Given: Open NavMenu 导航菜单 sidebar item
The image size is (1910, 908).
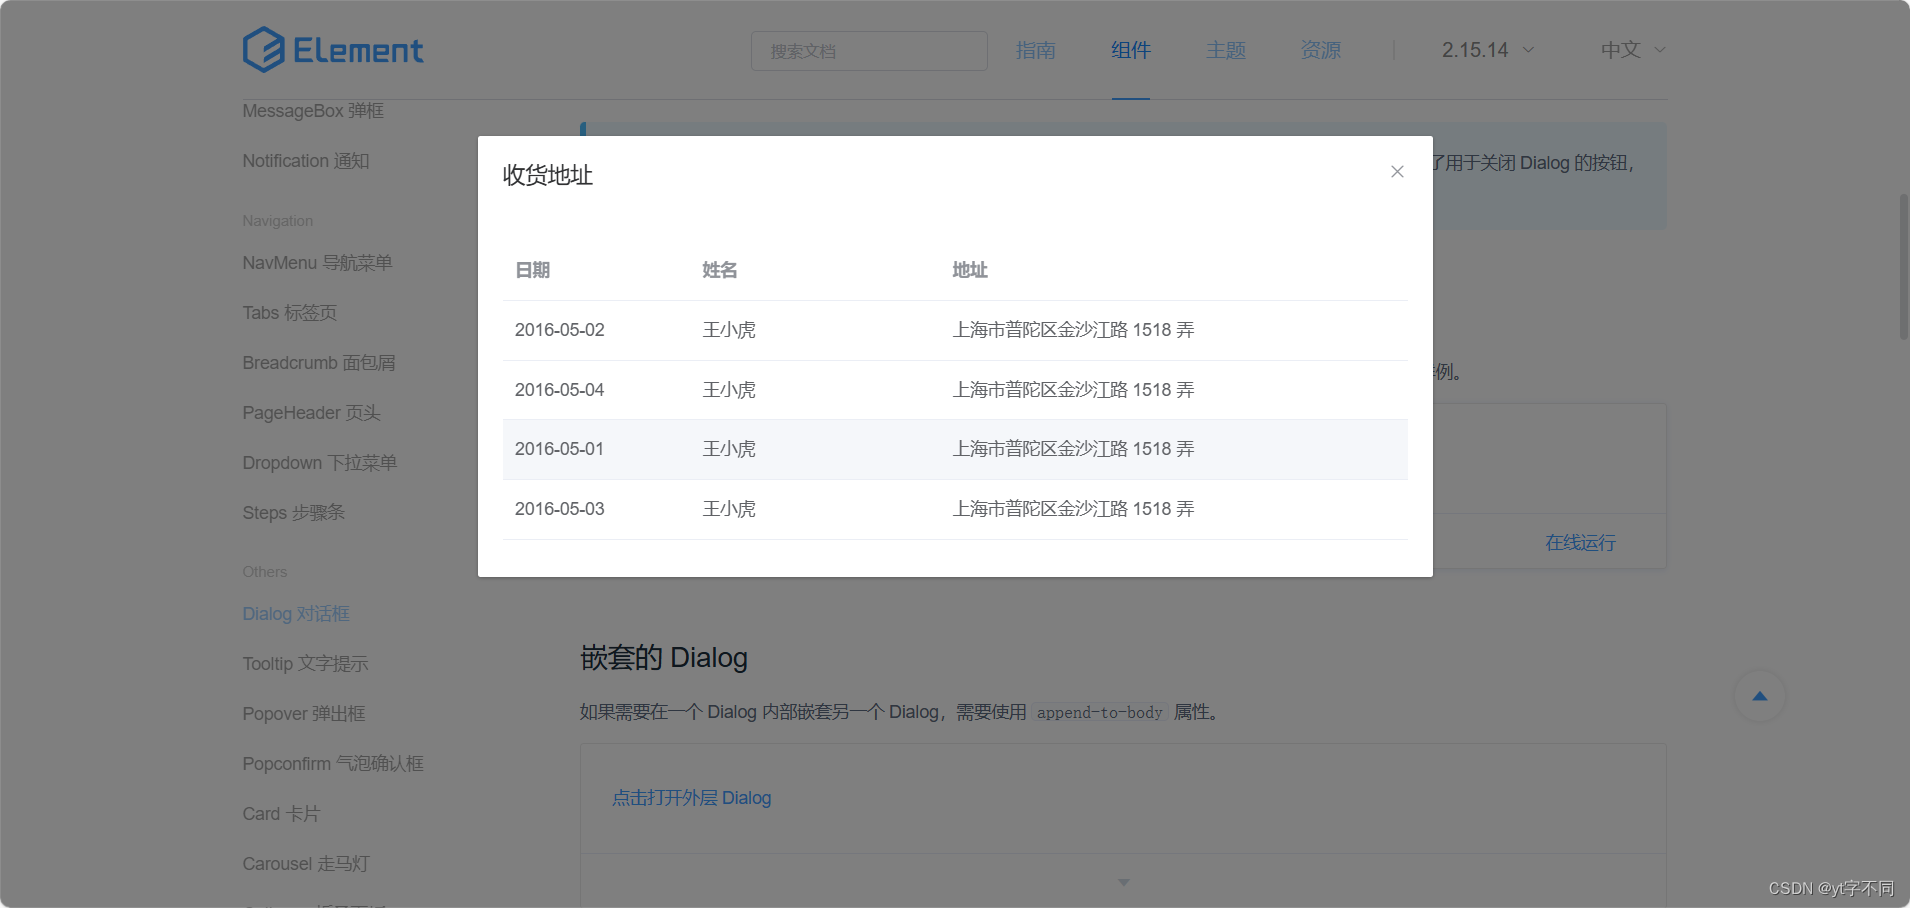Looking at the screenshot, I should [x=317, y=263].
